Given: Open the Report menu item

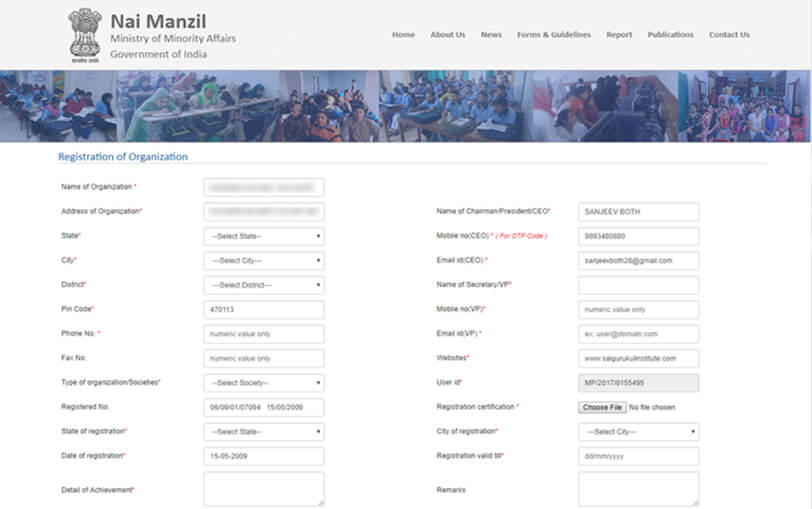Looking at the screenshot, I should tap(619, 35).
